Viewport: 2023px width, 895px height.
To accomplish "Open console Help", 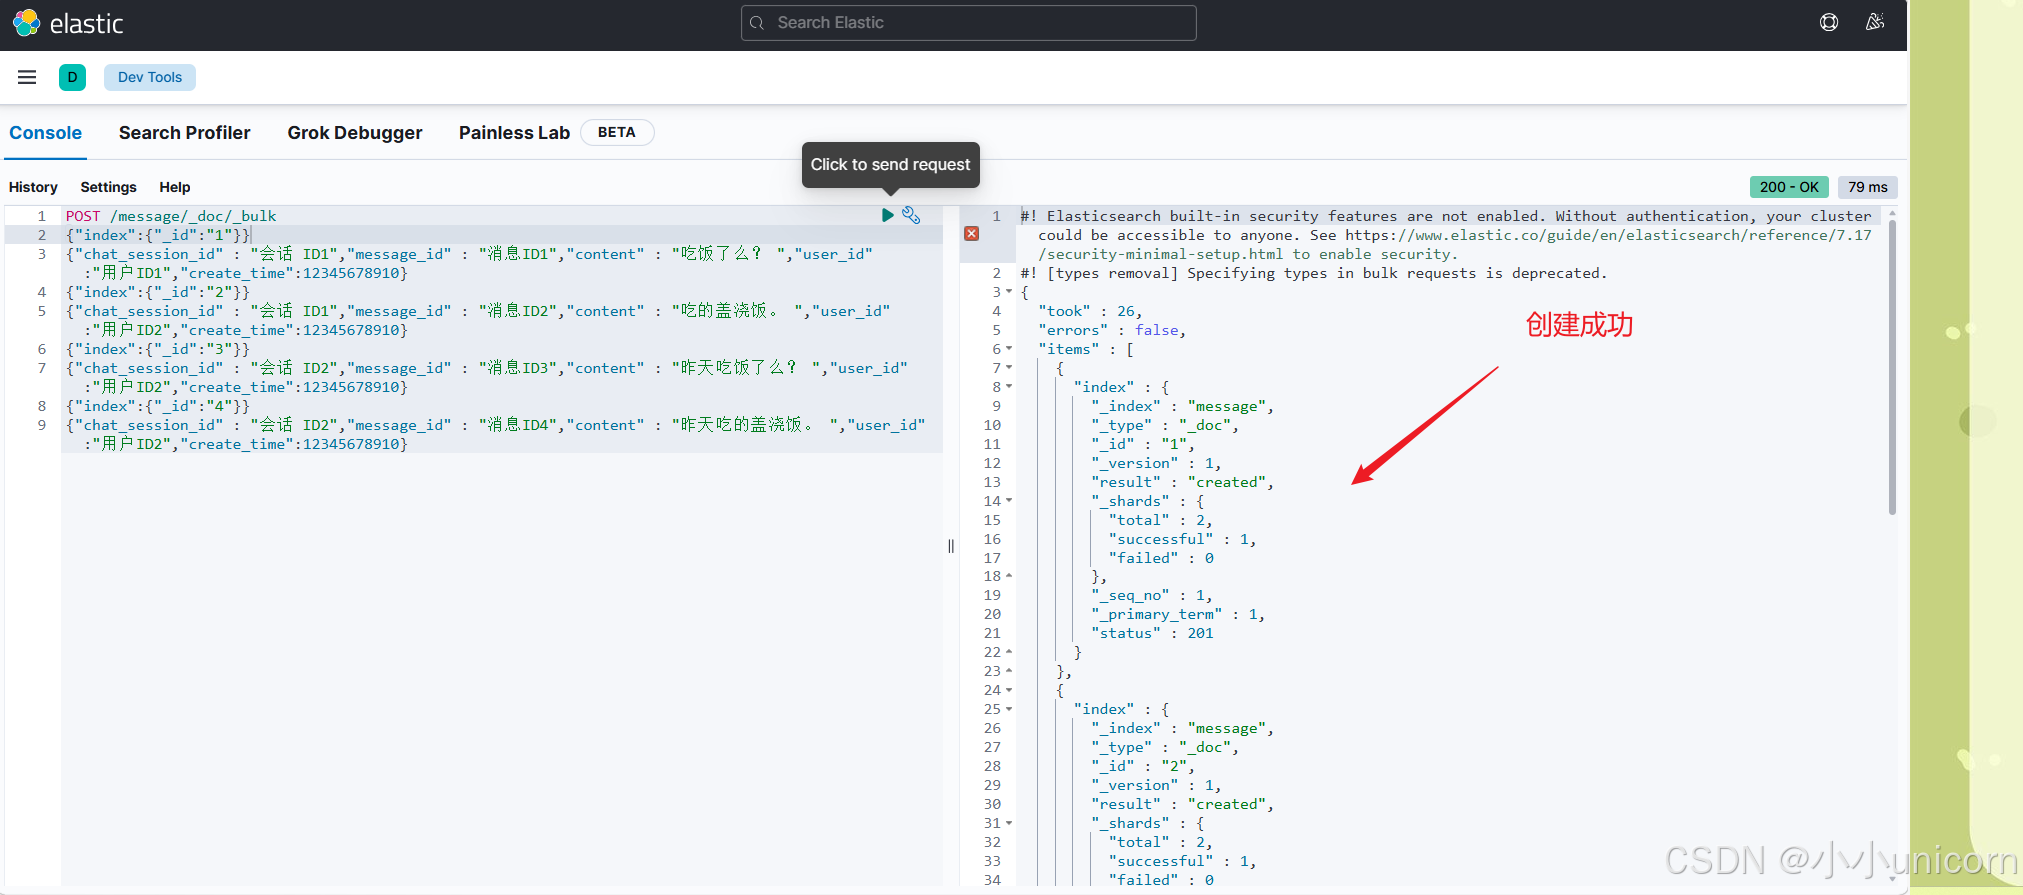I will coord(174,187).
